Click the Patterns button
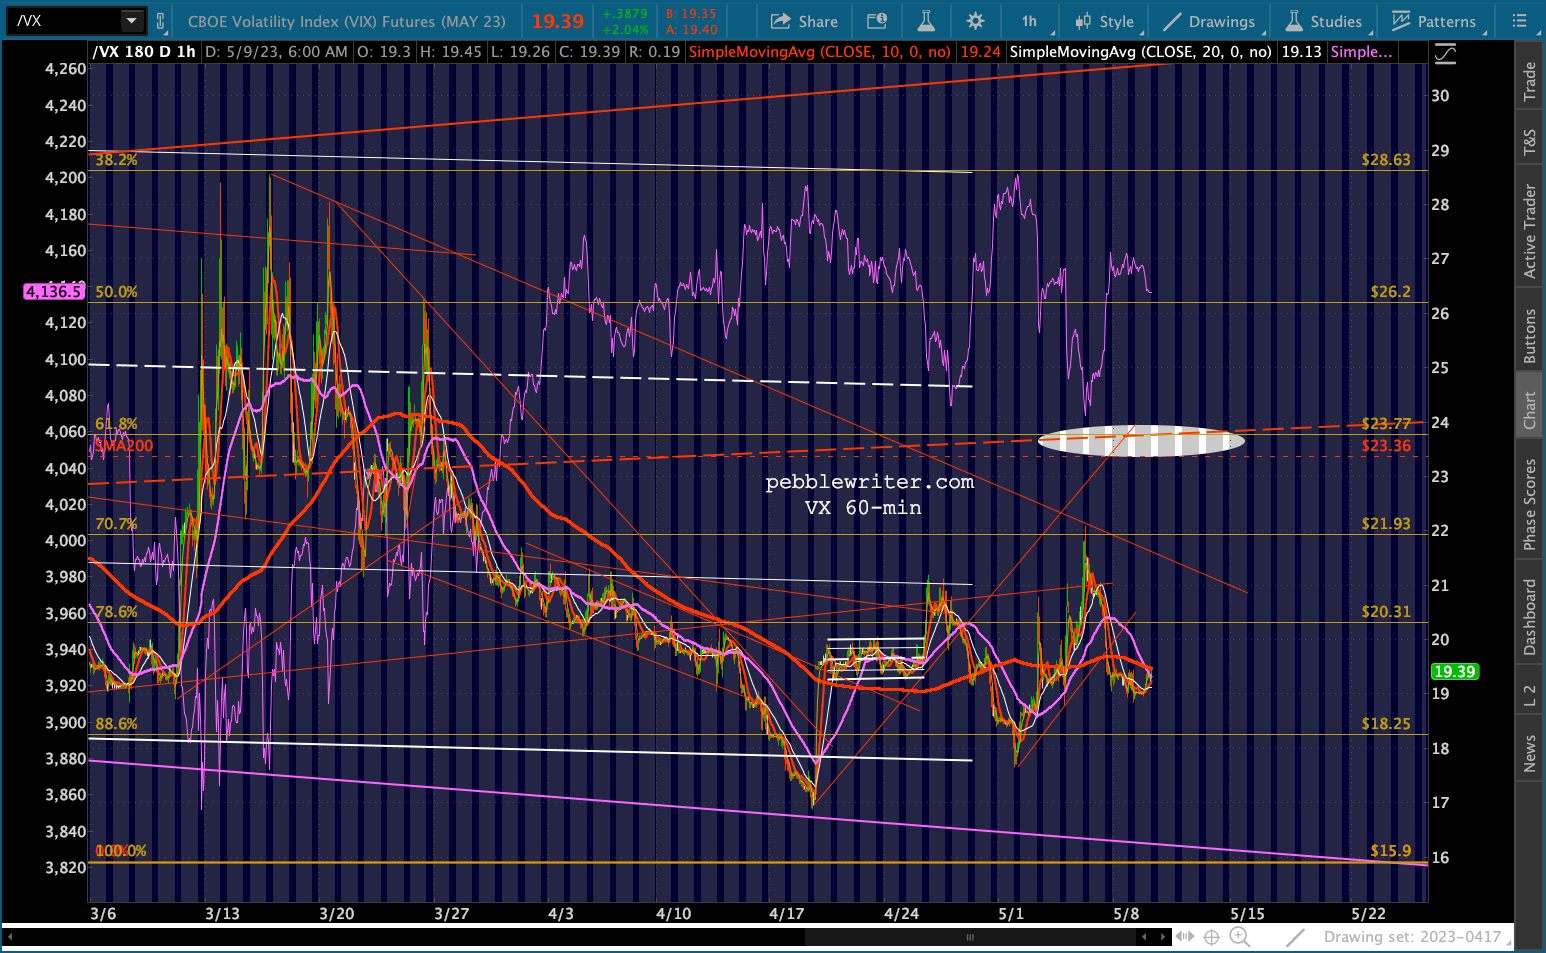 (x=1434, y=21)
